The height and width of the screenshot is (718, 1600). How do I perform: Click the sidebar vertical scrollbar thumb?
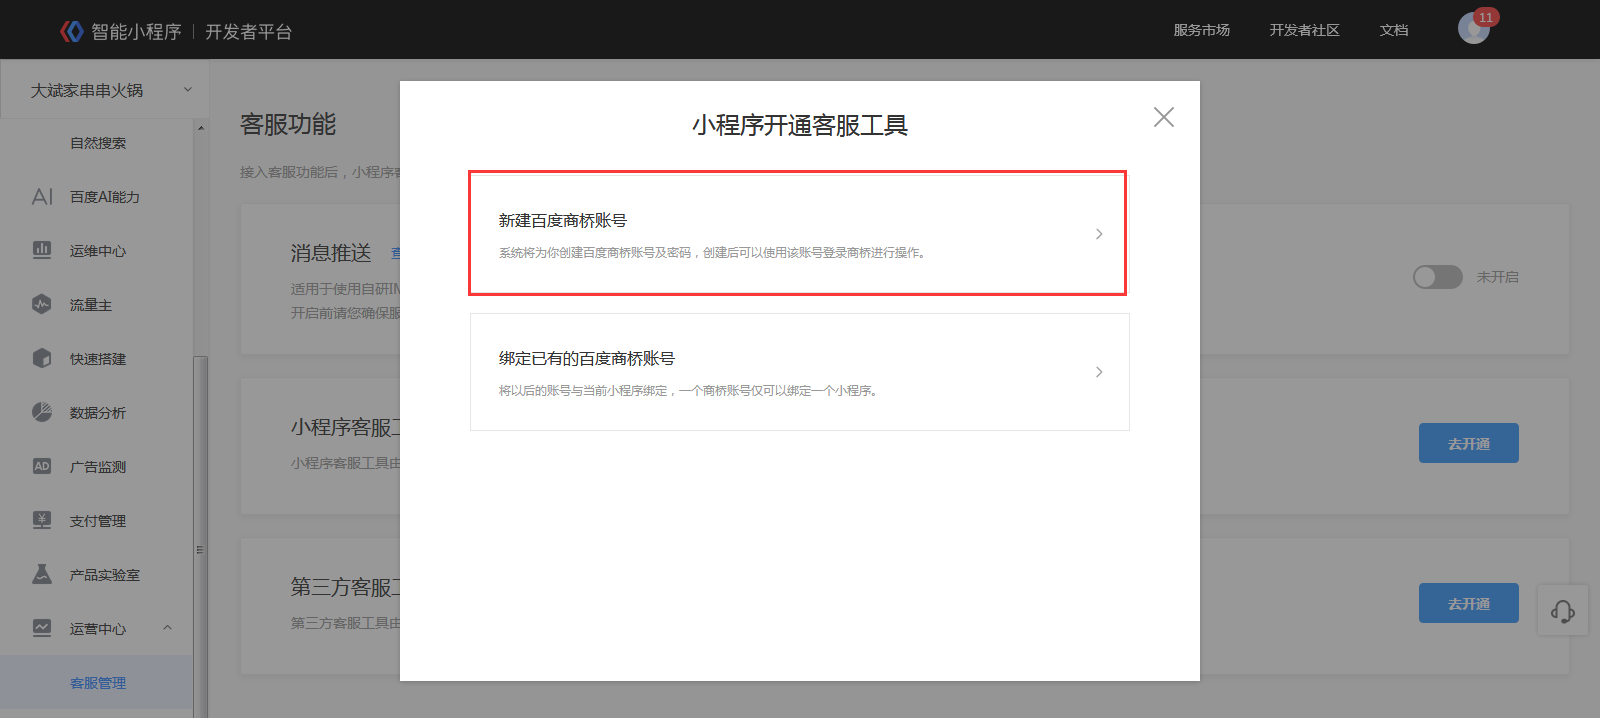pos(201,535)
